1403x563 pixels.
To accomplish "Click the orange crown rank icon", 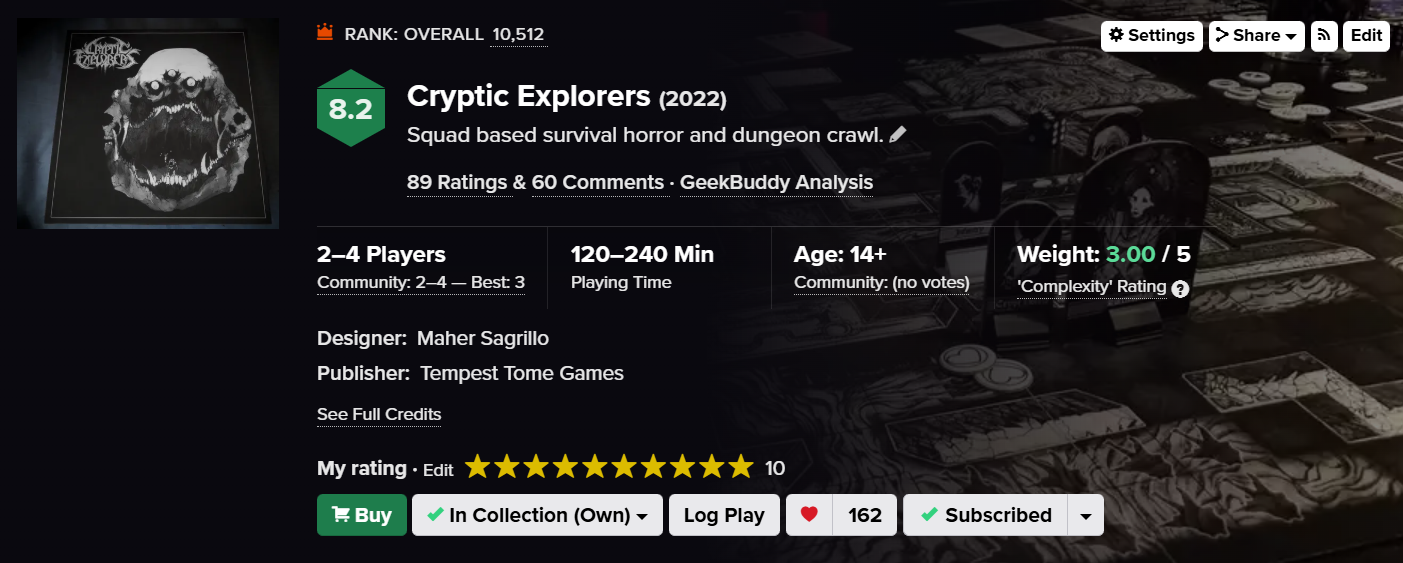I will 324,33.
